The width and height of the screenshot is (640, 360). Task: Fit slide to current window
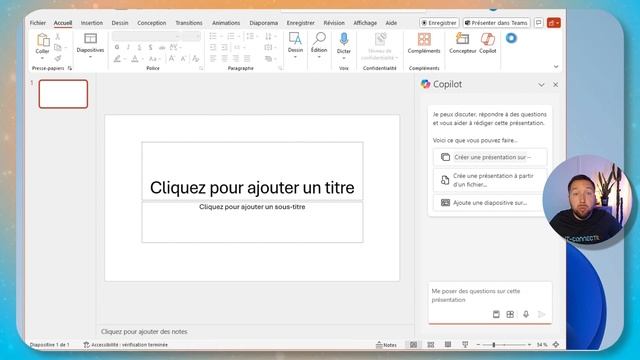[556, 344]
